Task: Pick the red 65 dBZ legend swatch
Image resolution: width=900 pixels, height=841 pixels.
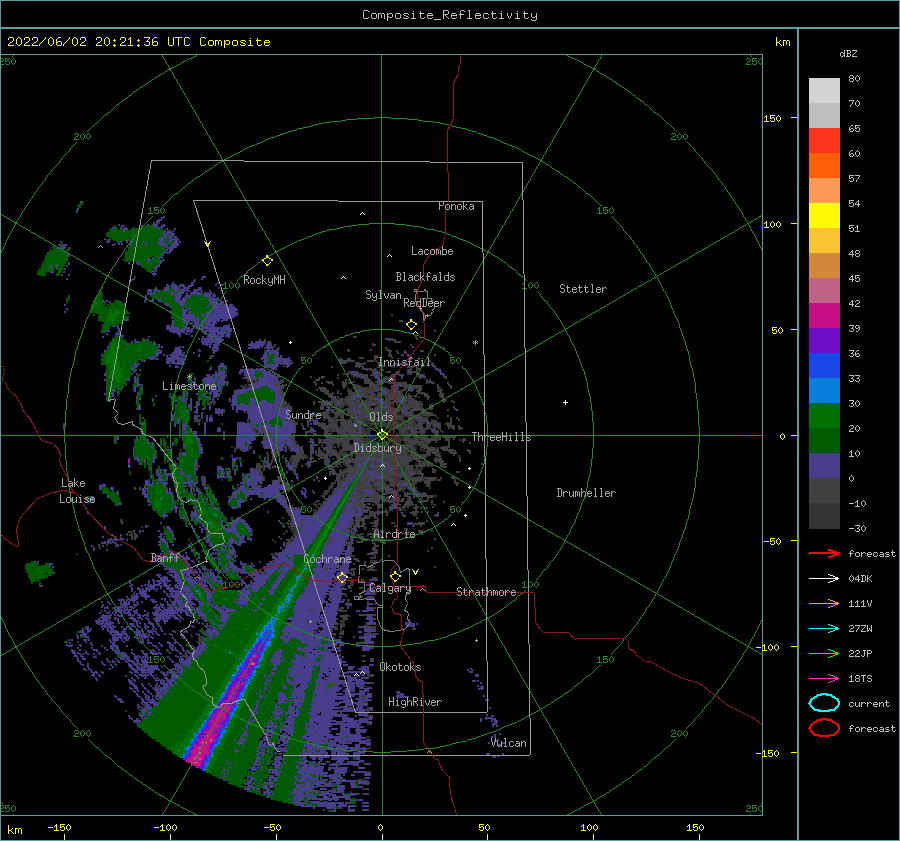Action: coord(824,141)
